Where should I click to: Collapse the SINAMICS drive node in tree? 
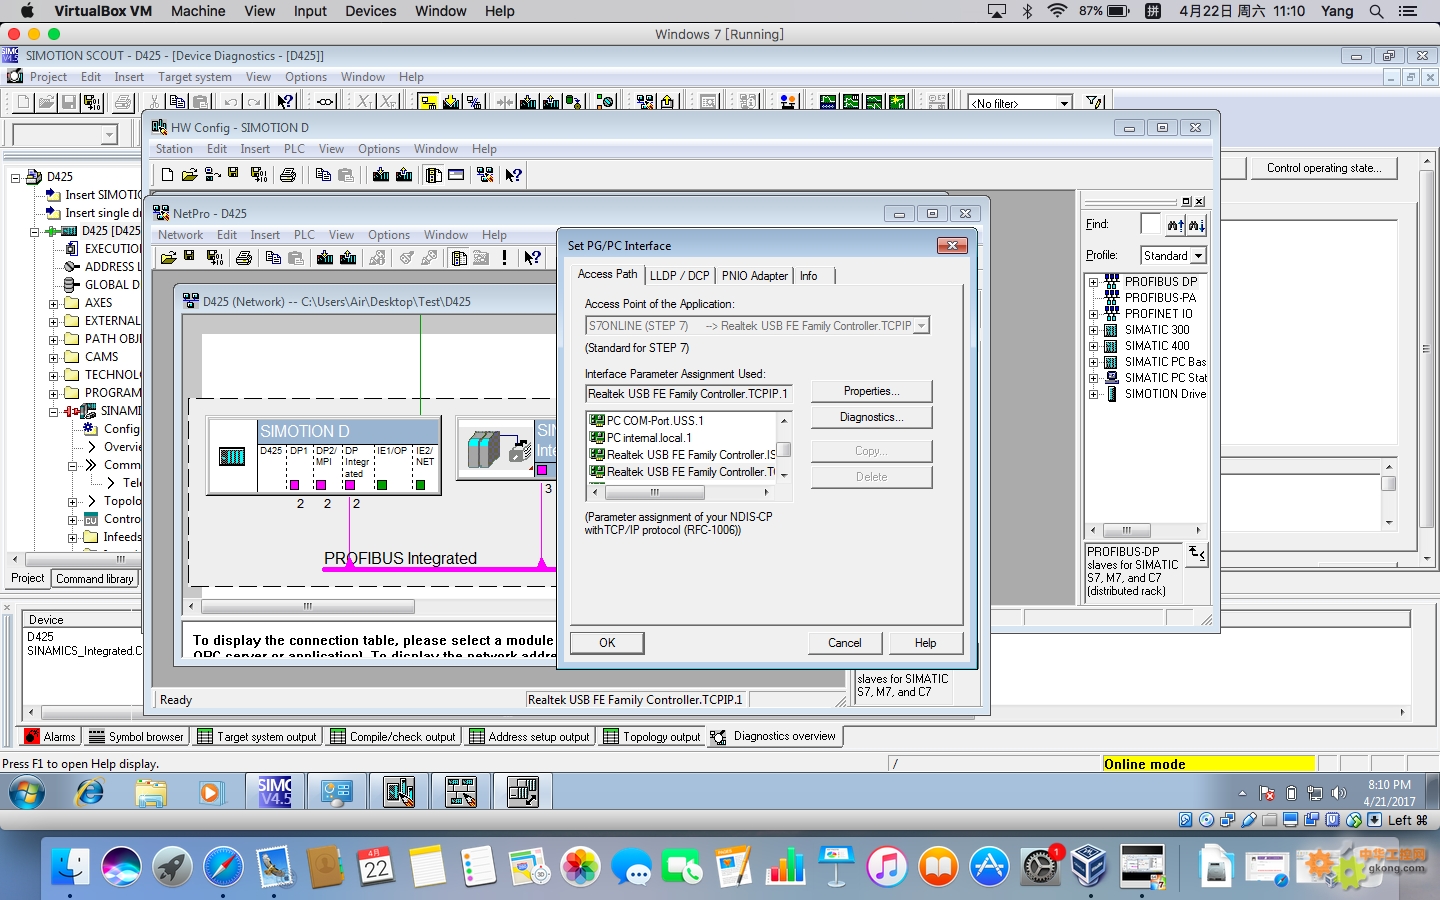click(x=54, y=411)
